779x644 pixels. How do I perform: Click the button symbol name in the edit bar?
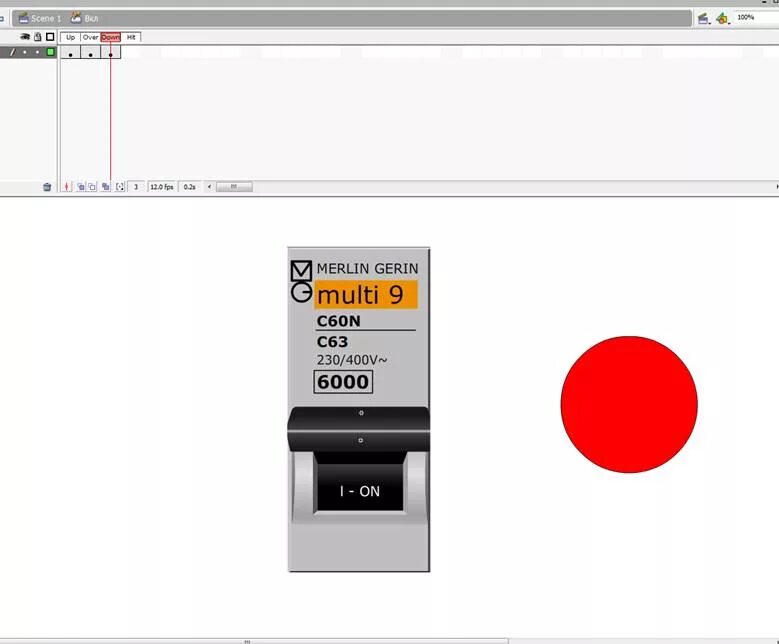click(x=84, y=18)
